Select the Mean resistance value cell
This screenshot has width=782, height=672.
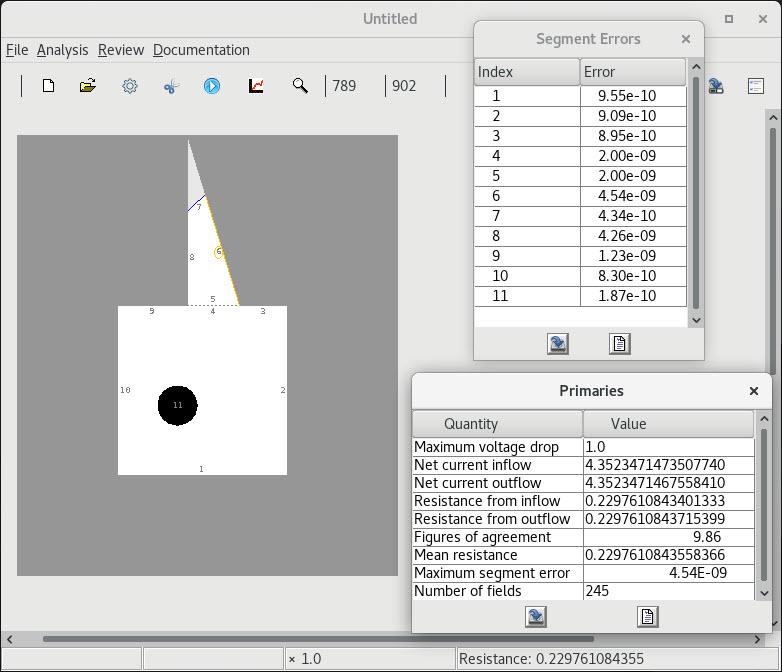[668, 555]
